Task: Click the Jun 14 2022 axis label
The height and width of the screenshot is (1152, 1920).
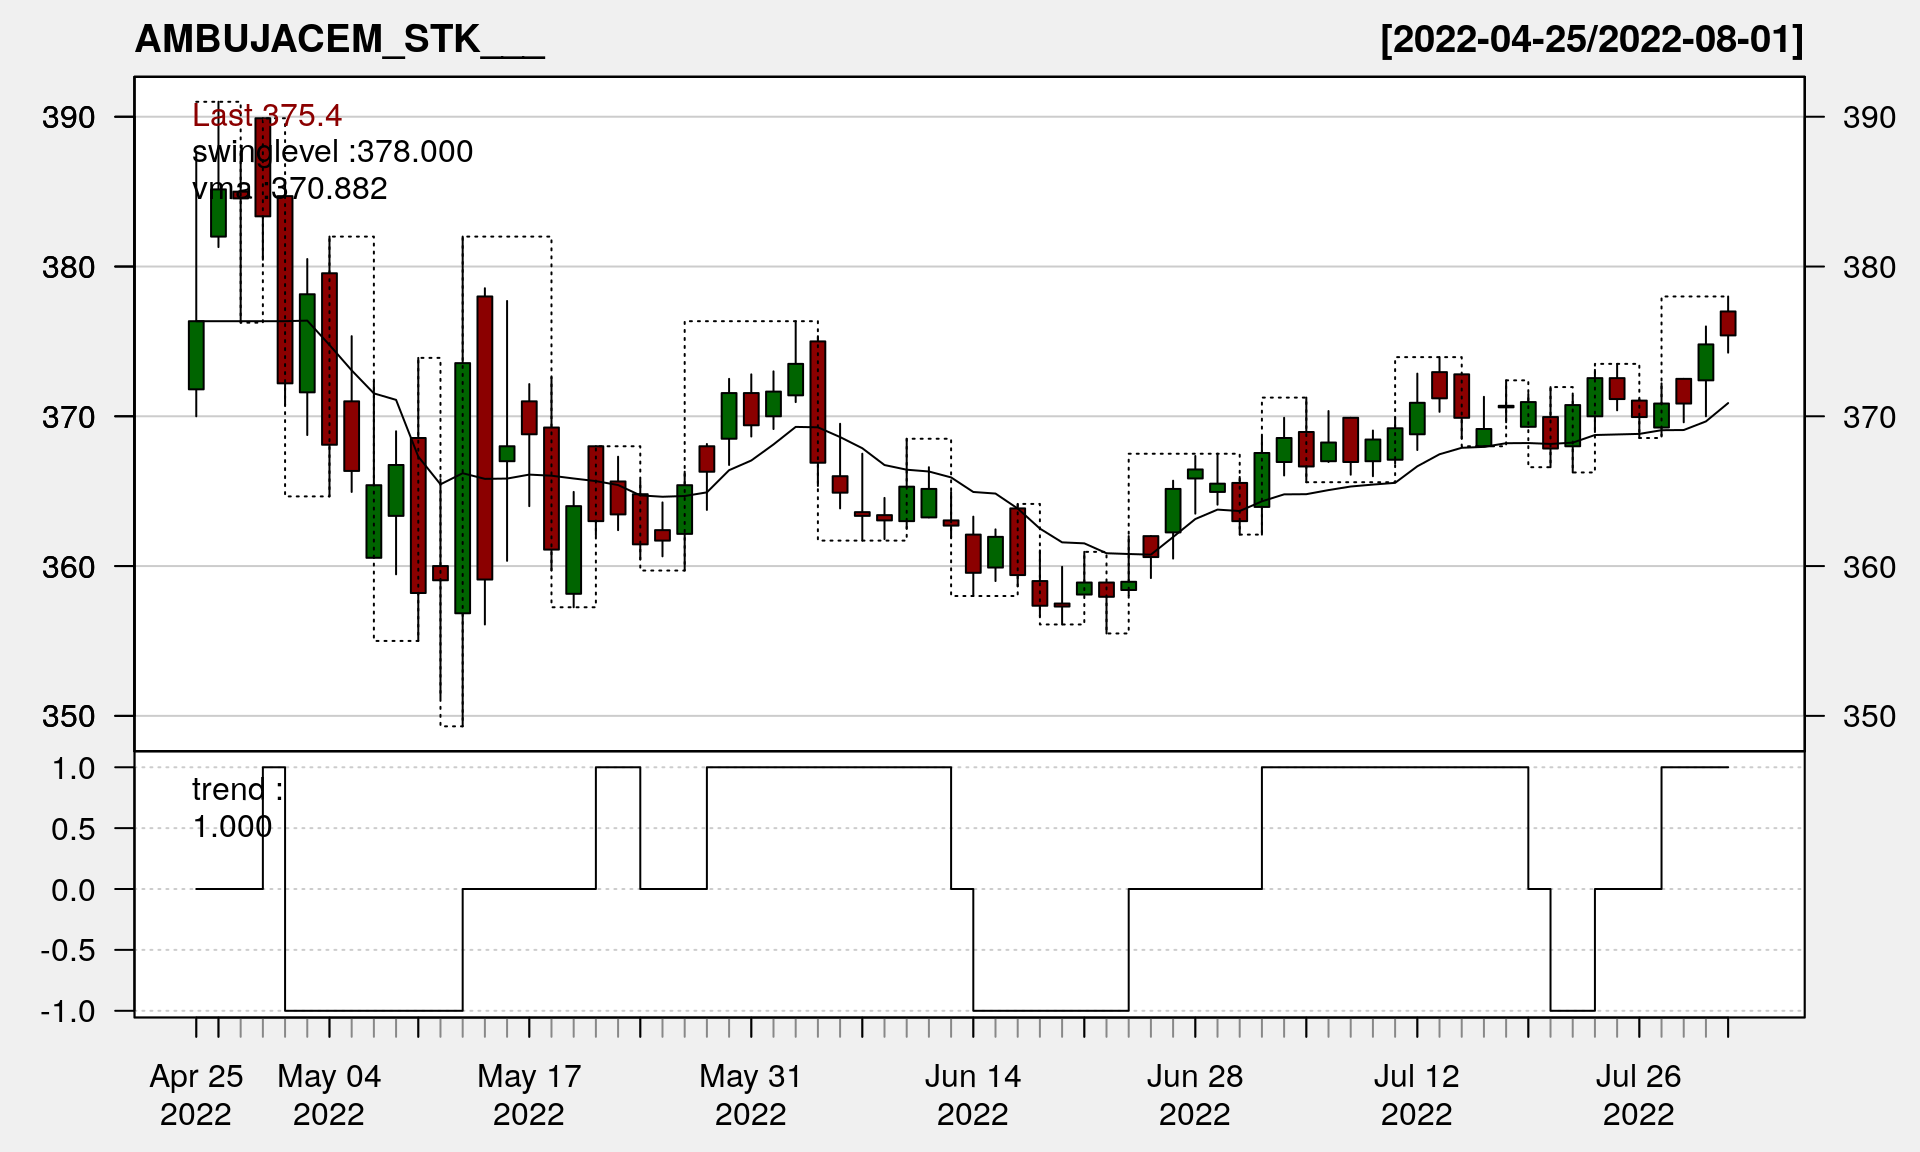Action: tap(973, 1094)
